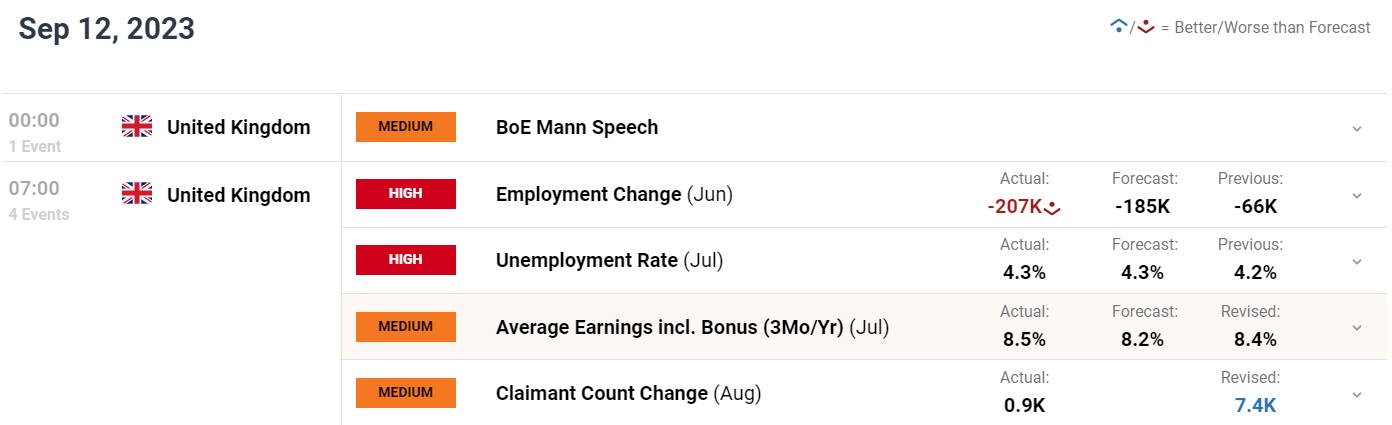Expand the Unemployment Rate (Jul) details chevron
The width and height of the screenshot is (1392, 425).
click(x=1357, y=261)
